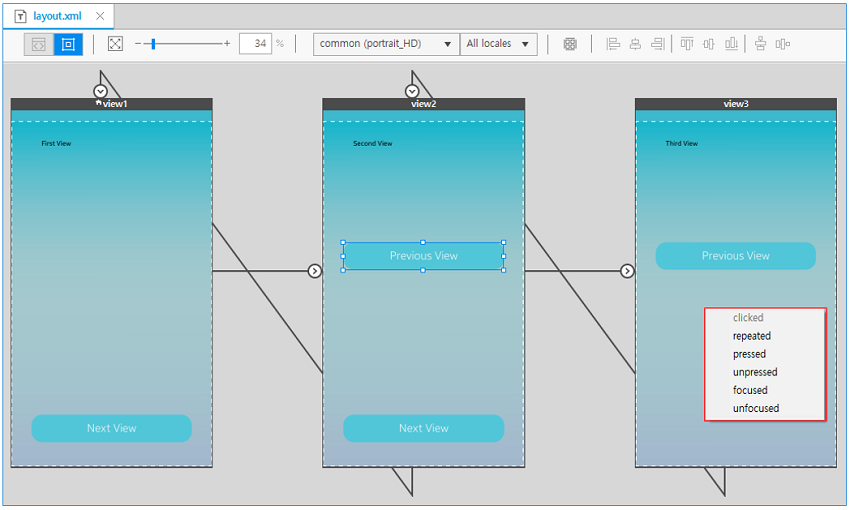Select the layout.xml tab
This screenshot has width=850, height=510.
click(57, 16)
